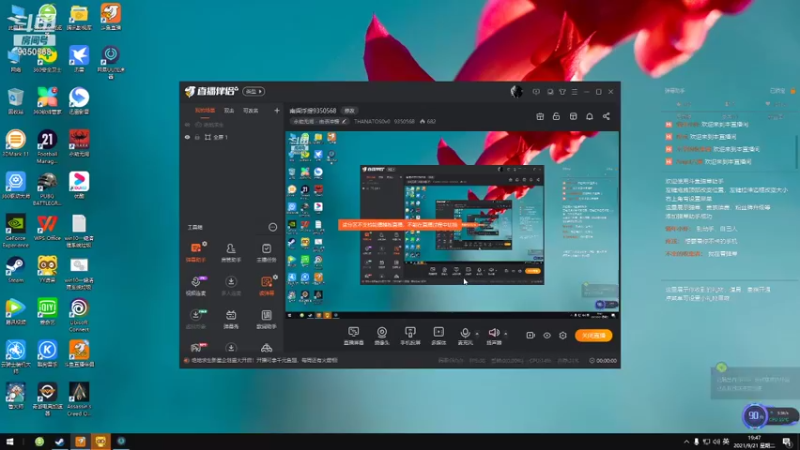Open the data assistant tool in toolbox
Image resolution: width=800 pixels, height=450 pixels.
click(266, 319)
